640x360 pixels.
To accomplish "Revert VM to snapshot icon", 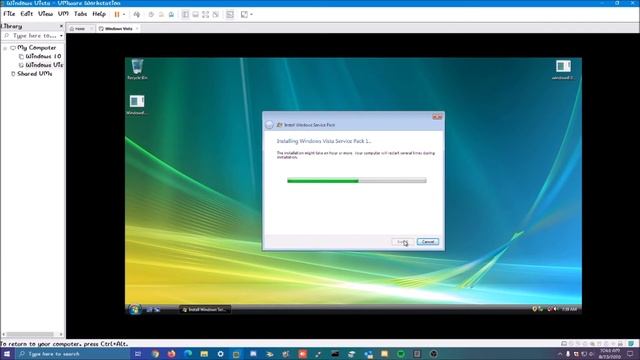I will tap(161, 14).
